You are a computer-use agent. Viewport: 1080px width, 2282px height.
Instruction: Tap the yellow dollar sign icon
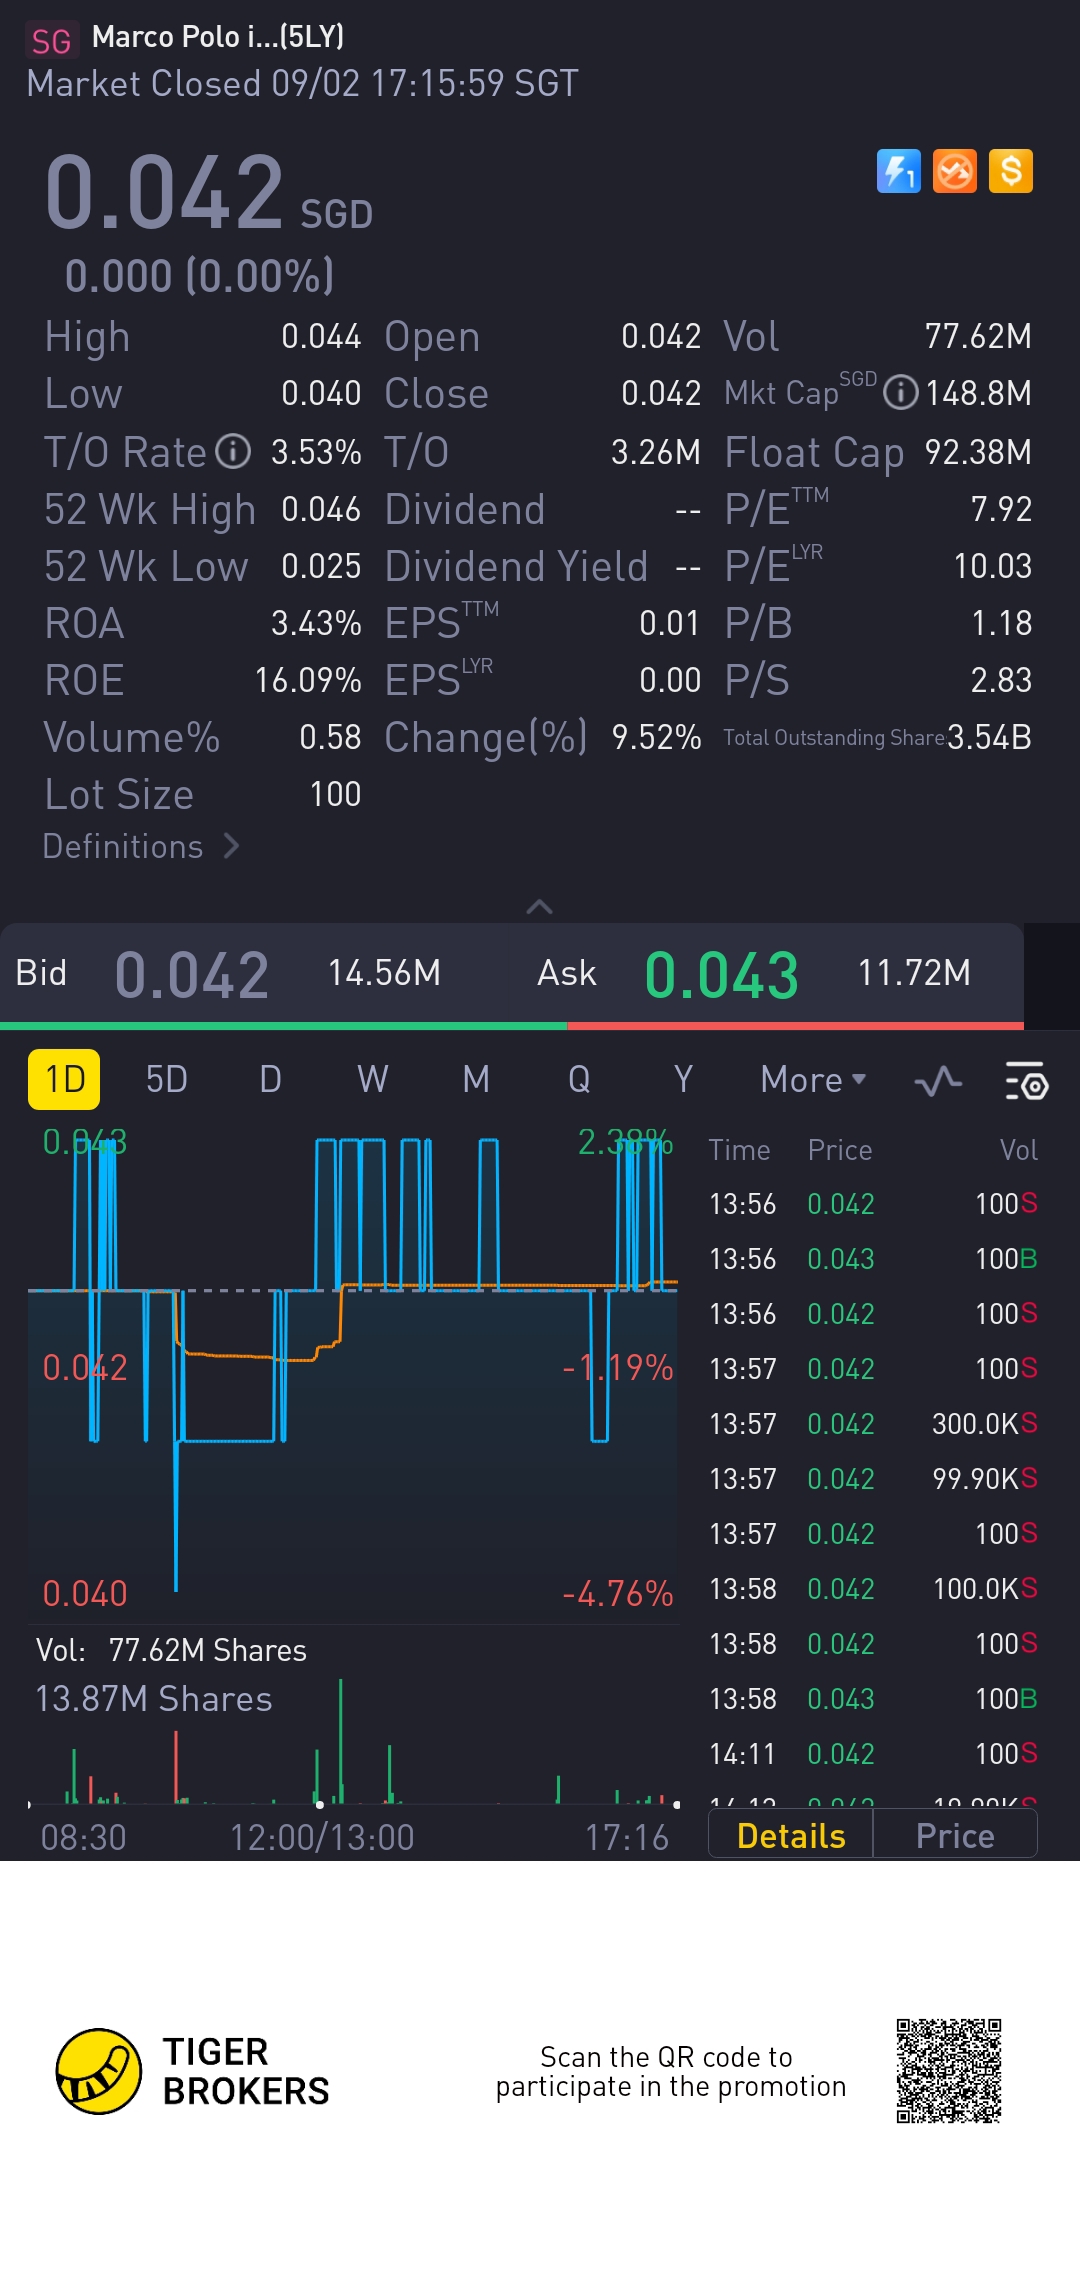click(x=1010, y=171)
